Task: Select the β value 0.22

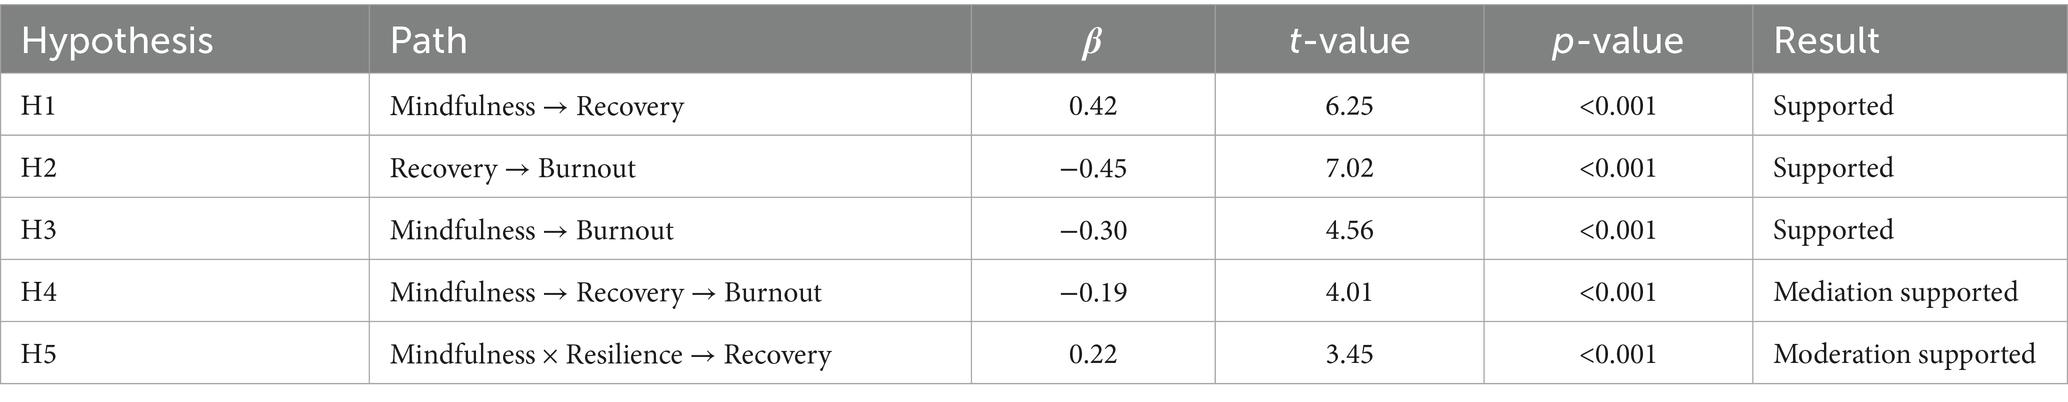Action: pos(1092,354)
